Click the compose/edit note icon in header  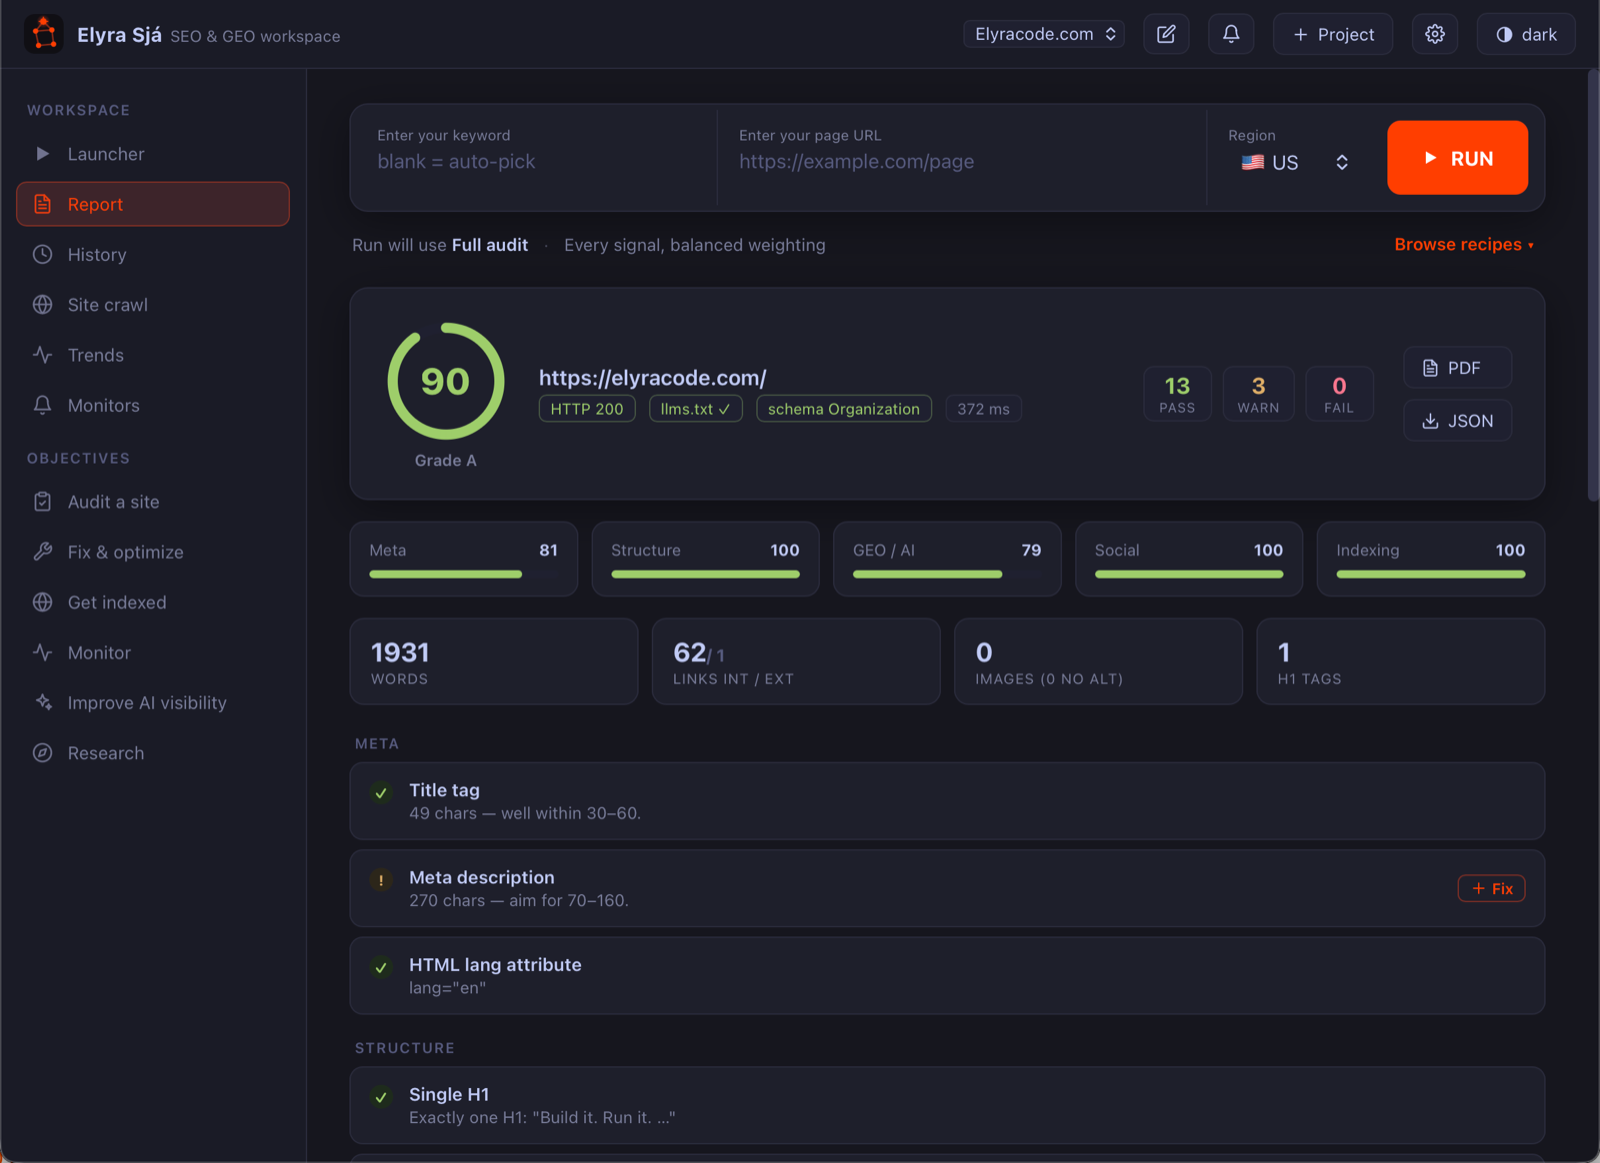point(1166,34)
